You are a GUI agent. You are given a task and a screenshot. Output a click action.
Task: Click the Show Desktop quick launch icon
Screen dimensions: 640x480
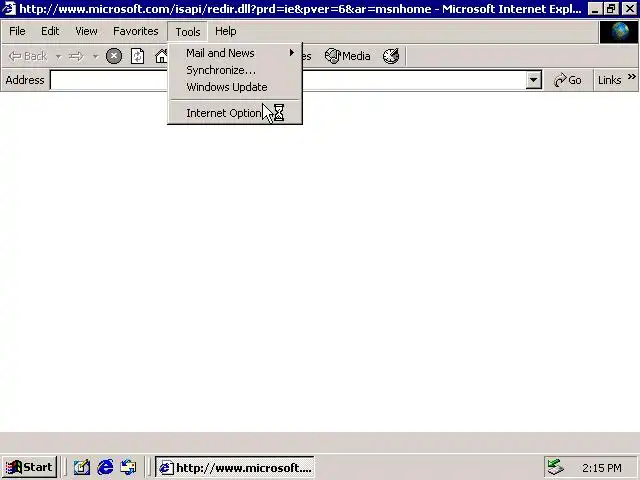[82, 467]
